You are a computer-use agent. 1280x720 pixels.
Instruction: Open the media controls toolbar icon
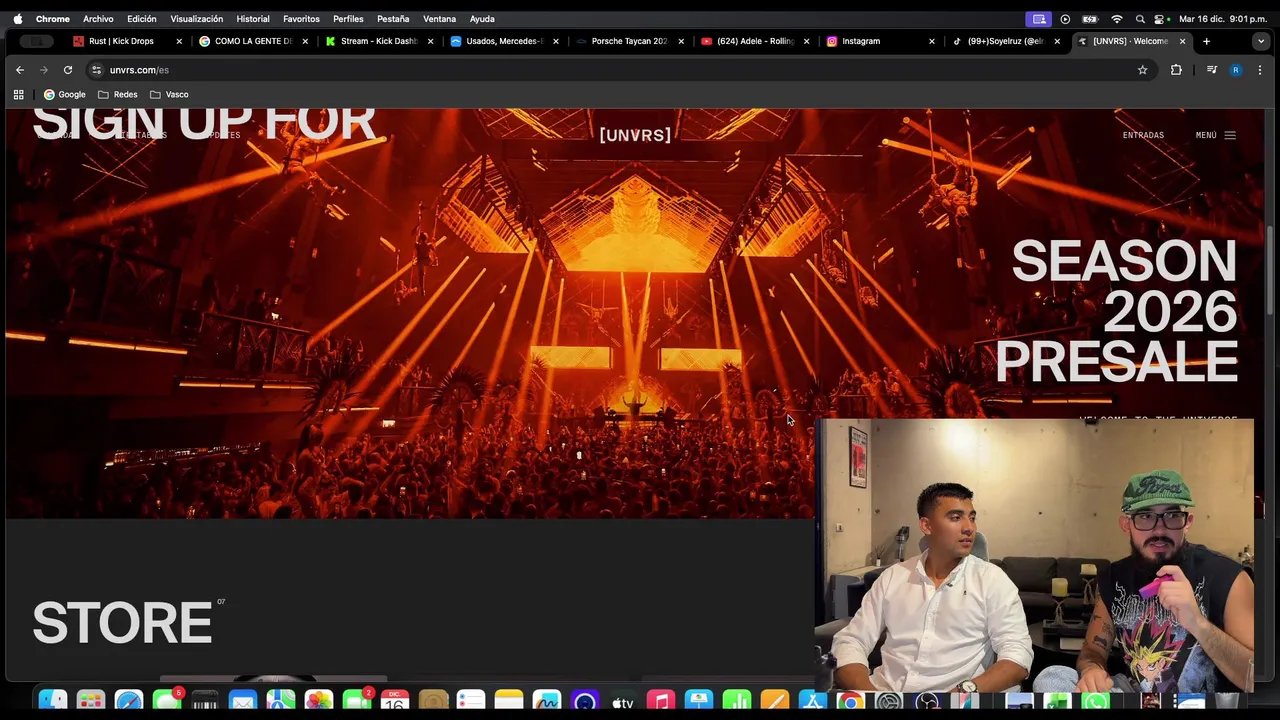click(1211, 70)
